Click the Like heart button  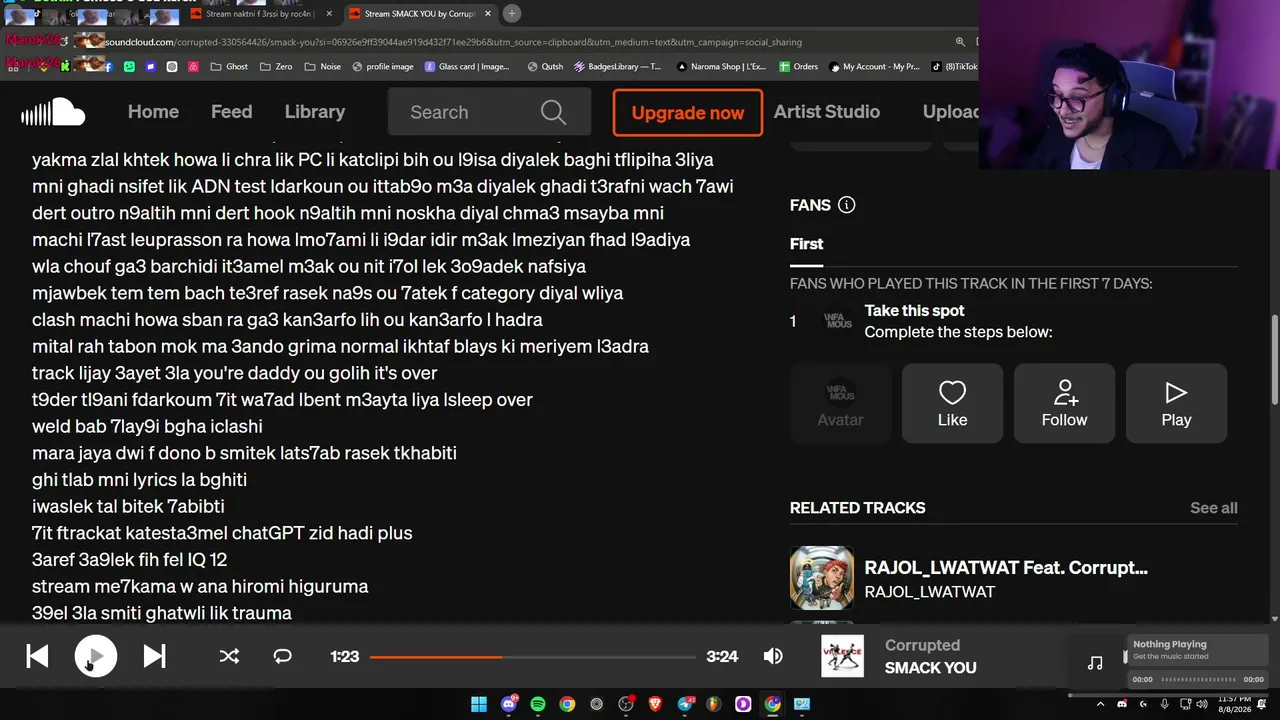click(x=952, y=403)
